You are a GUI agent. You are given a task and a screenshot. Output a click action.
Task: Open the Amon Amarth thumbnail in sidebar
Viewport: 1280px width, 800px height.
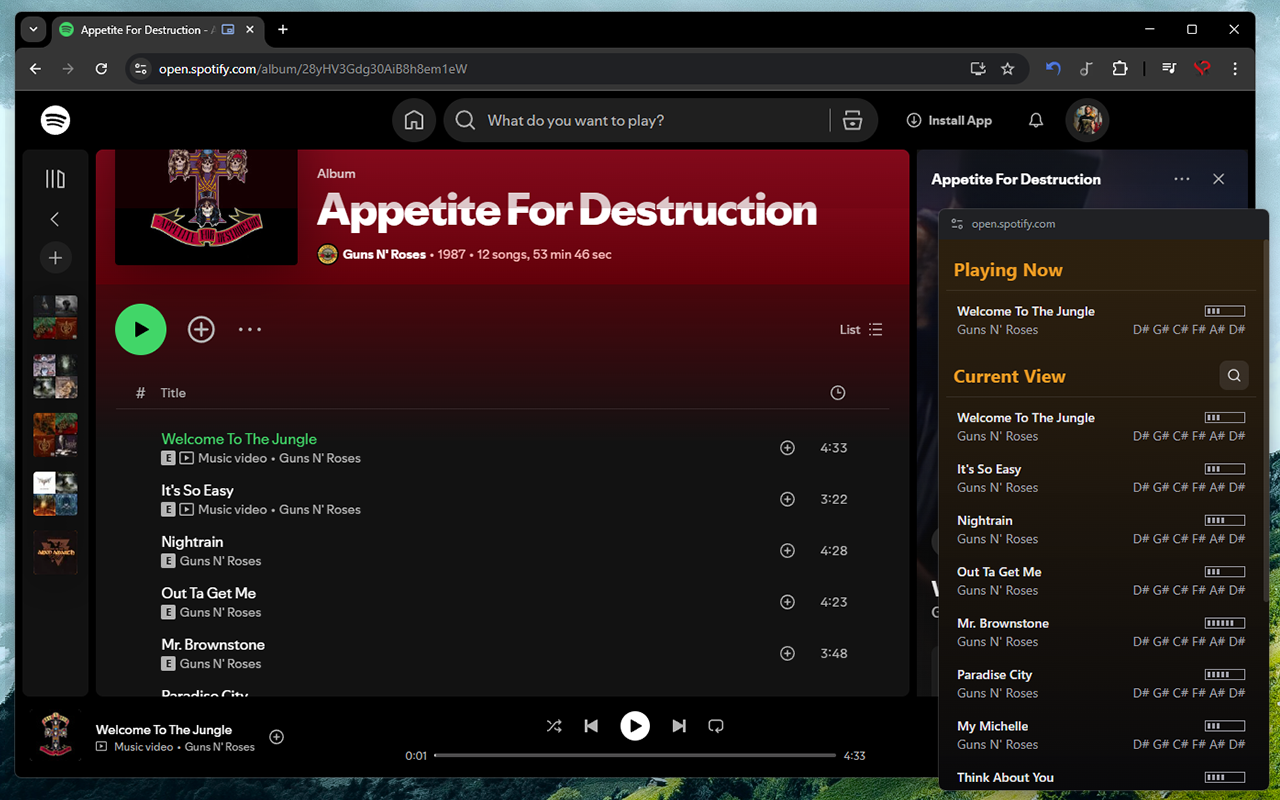pos(55,552)
